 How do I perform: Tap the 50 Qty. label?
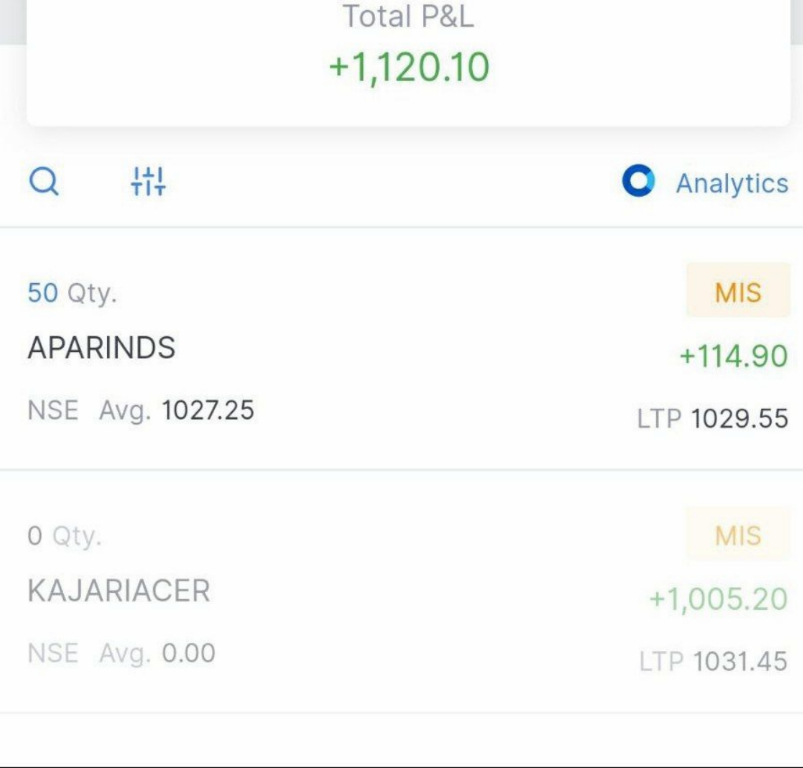click(72, 294)
